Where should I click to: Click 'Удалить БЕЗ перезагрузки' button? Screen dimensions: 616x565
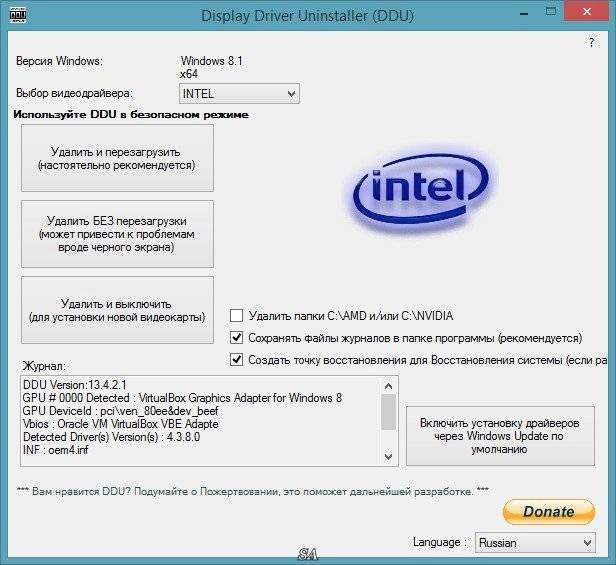coord(117,234)
